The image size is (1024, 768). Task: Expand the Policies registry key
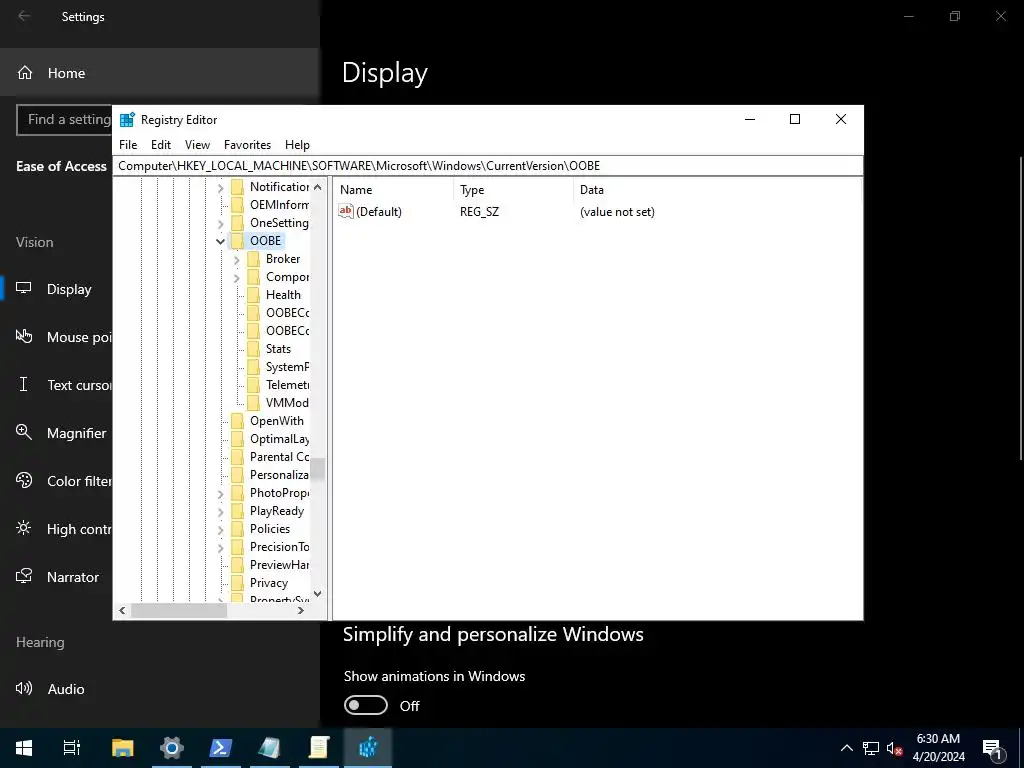(x=221, y=530)
